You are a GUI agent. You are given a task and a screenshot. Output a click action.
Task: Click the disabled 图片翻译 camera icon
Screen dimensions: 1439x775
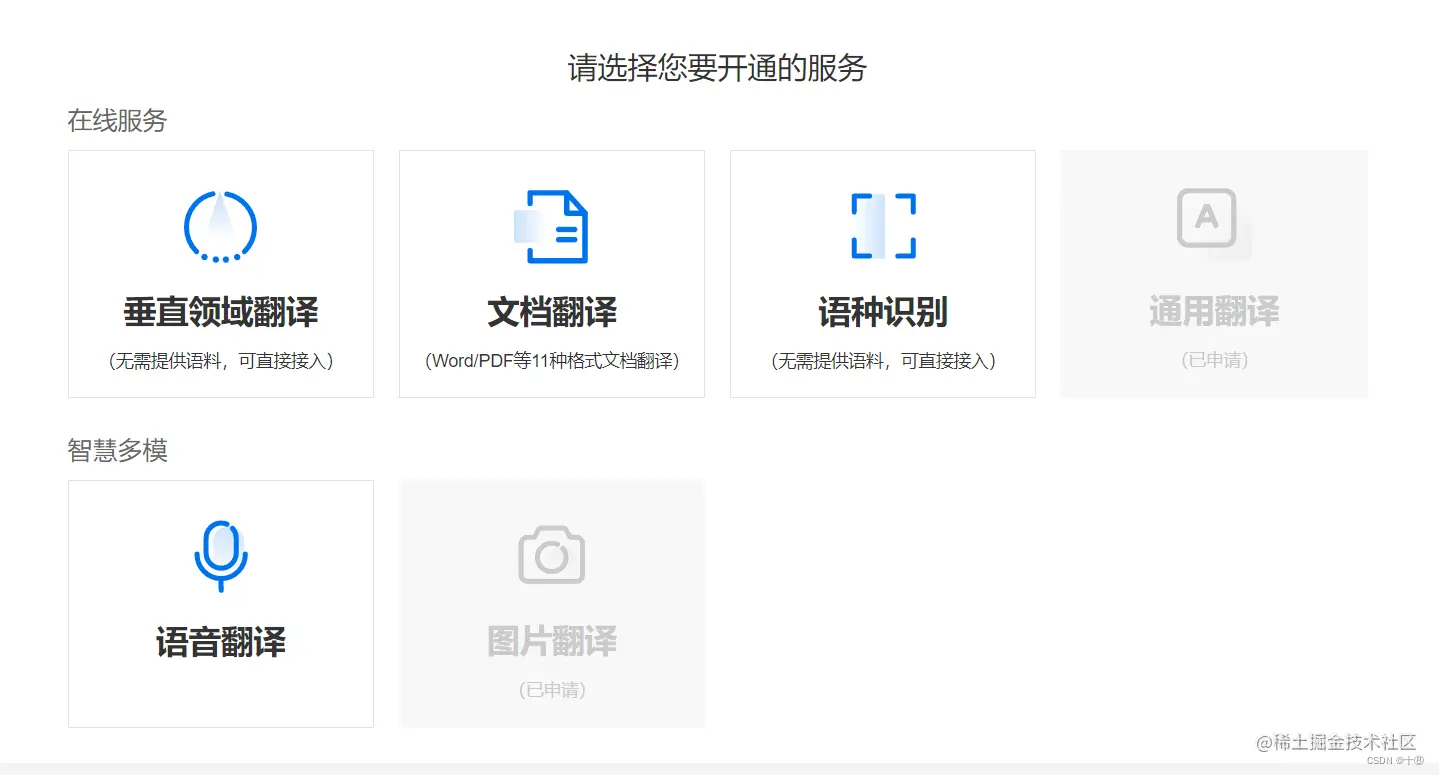point(551,555)
